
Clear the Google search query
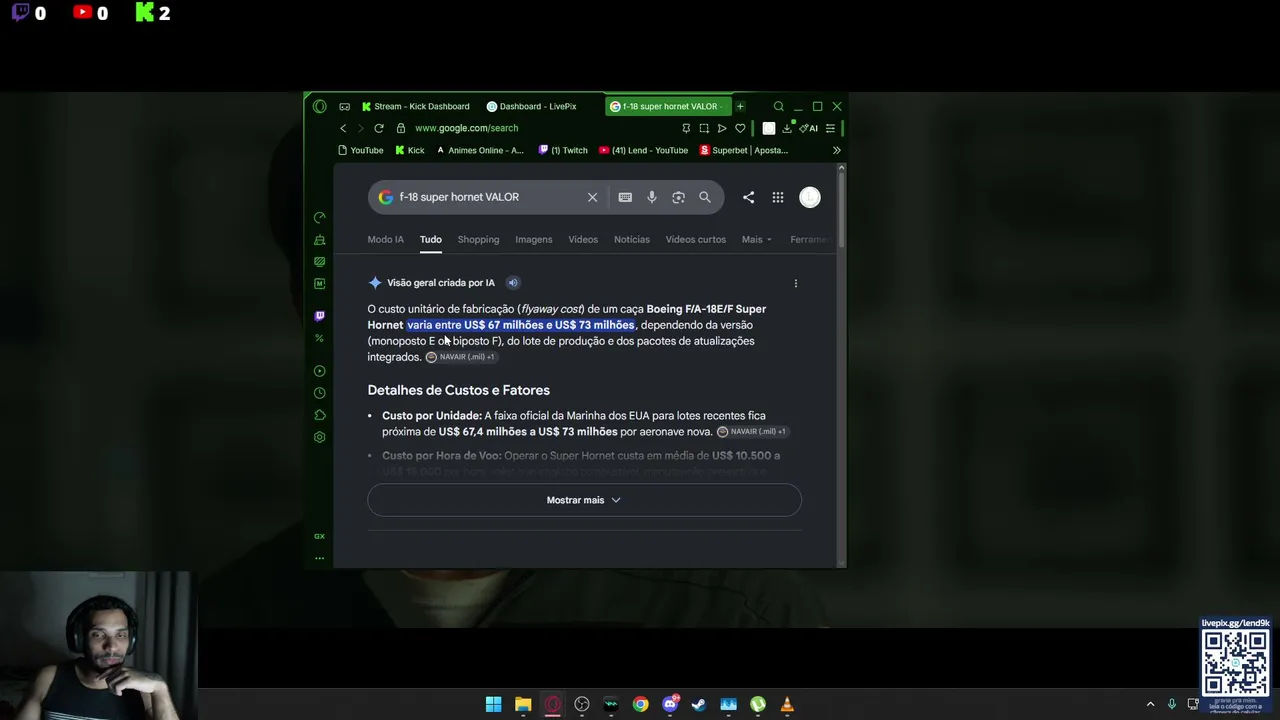point(592,197)
